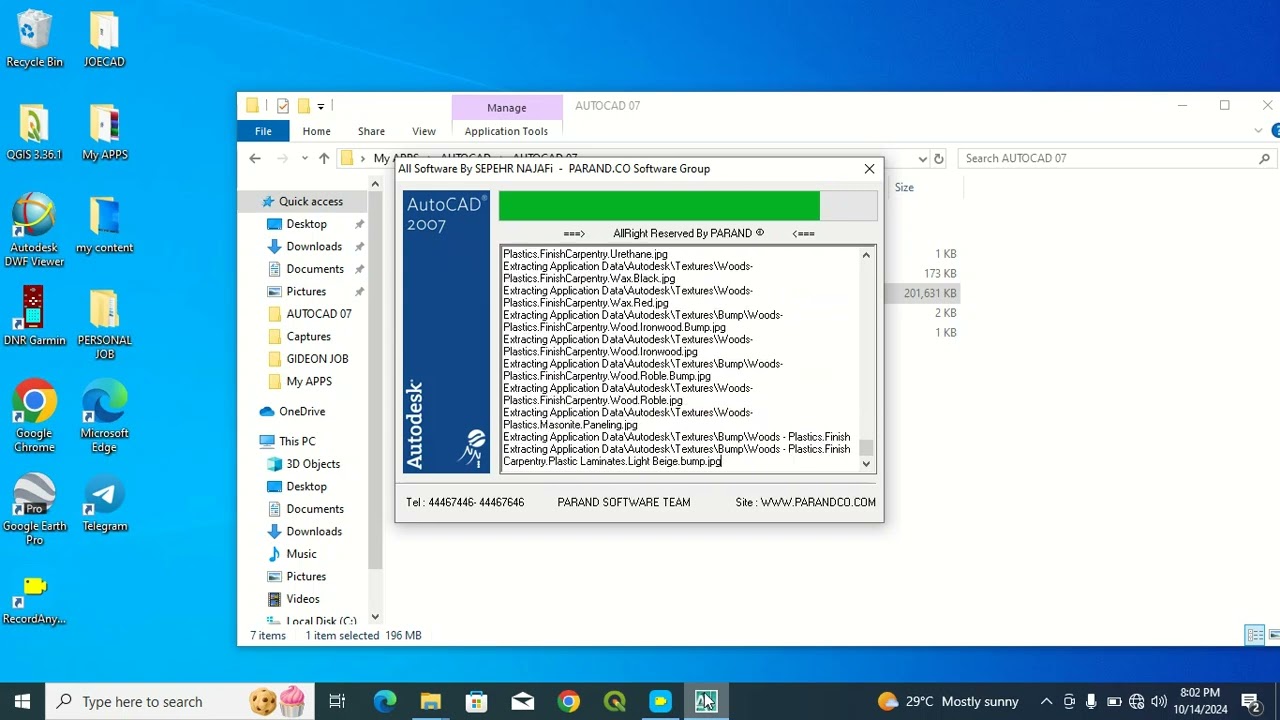Open Captures folder in navigation pane
This screenshot has height=720, width=1280.
point(308,336)
